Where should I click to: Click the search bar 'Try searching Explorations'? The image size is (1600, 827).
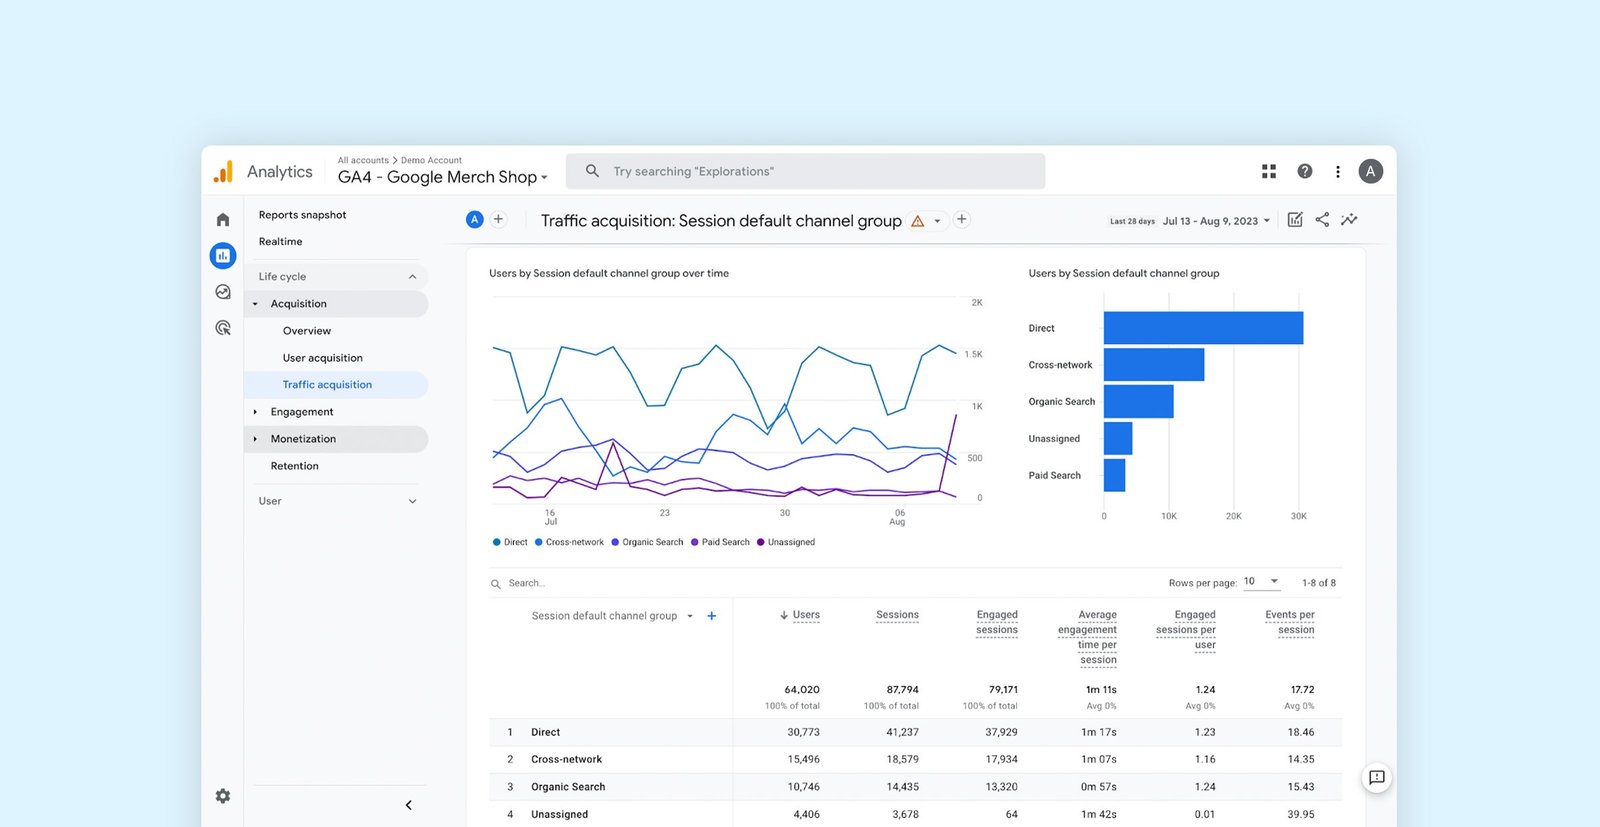pos(805,171)
